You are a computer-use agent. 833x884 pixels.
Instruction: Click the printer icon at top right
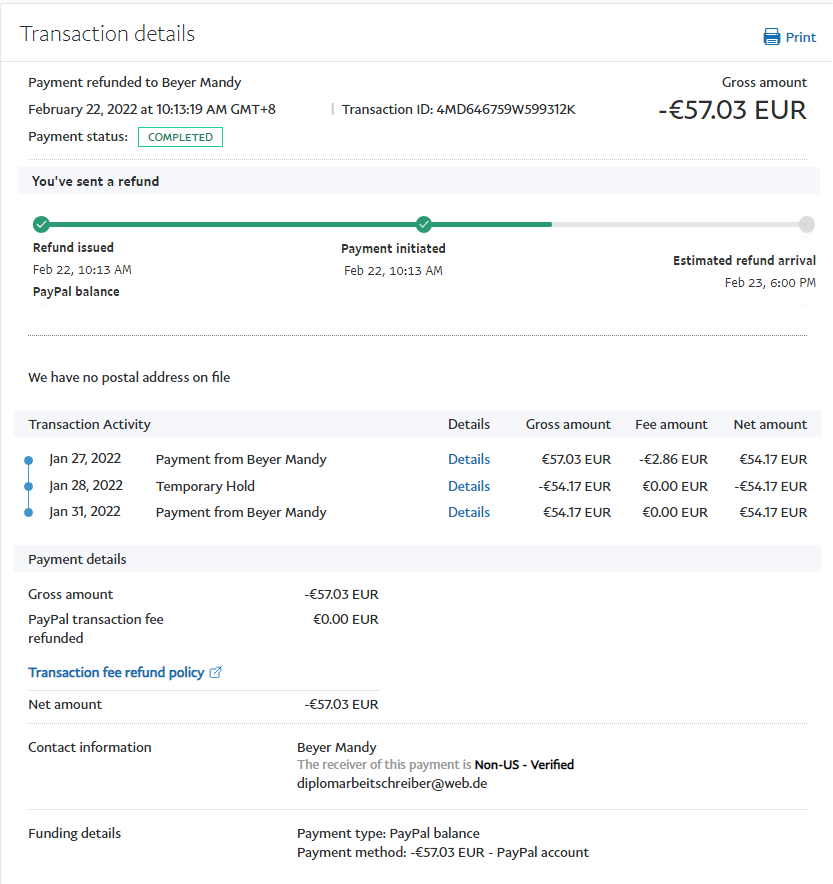771,37
